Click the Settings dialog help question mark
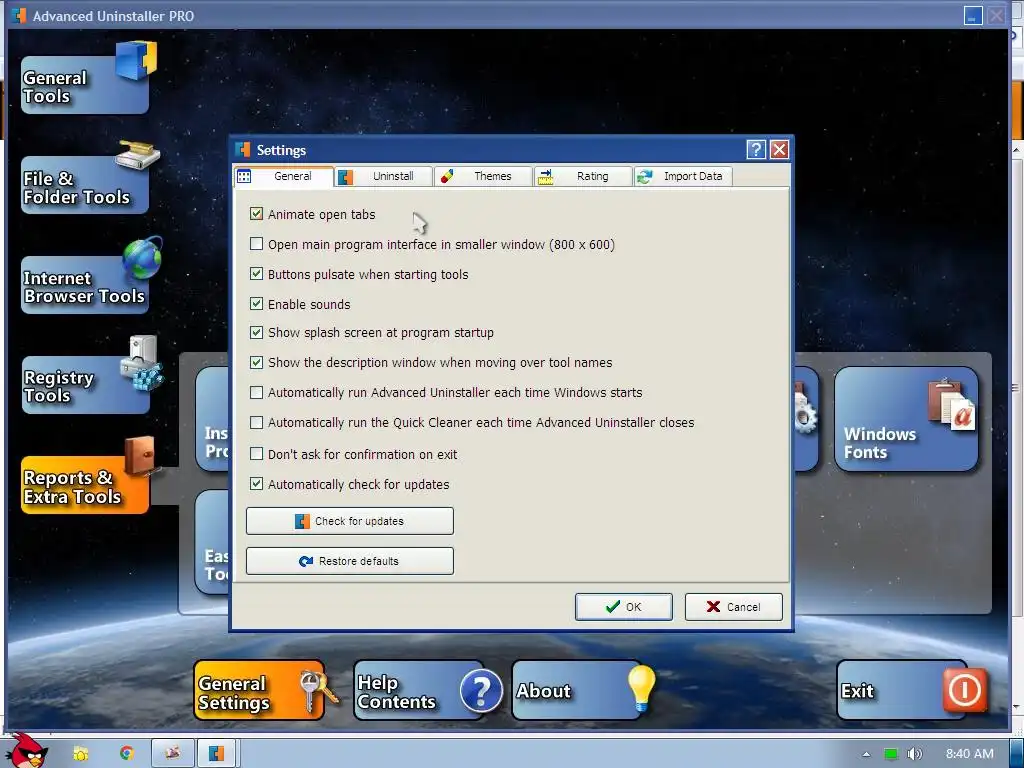This screenshot has width=1024, height=768. (756, 150)
